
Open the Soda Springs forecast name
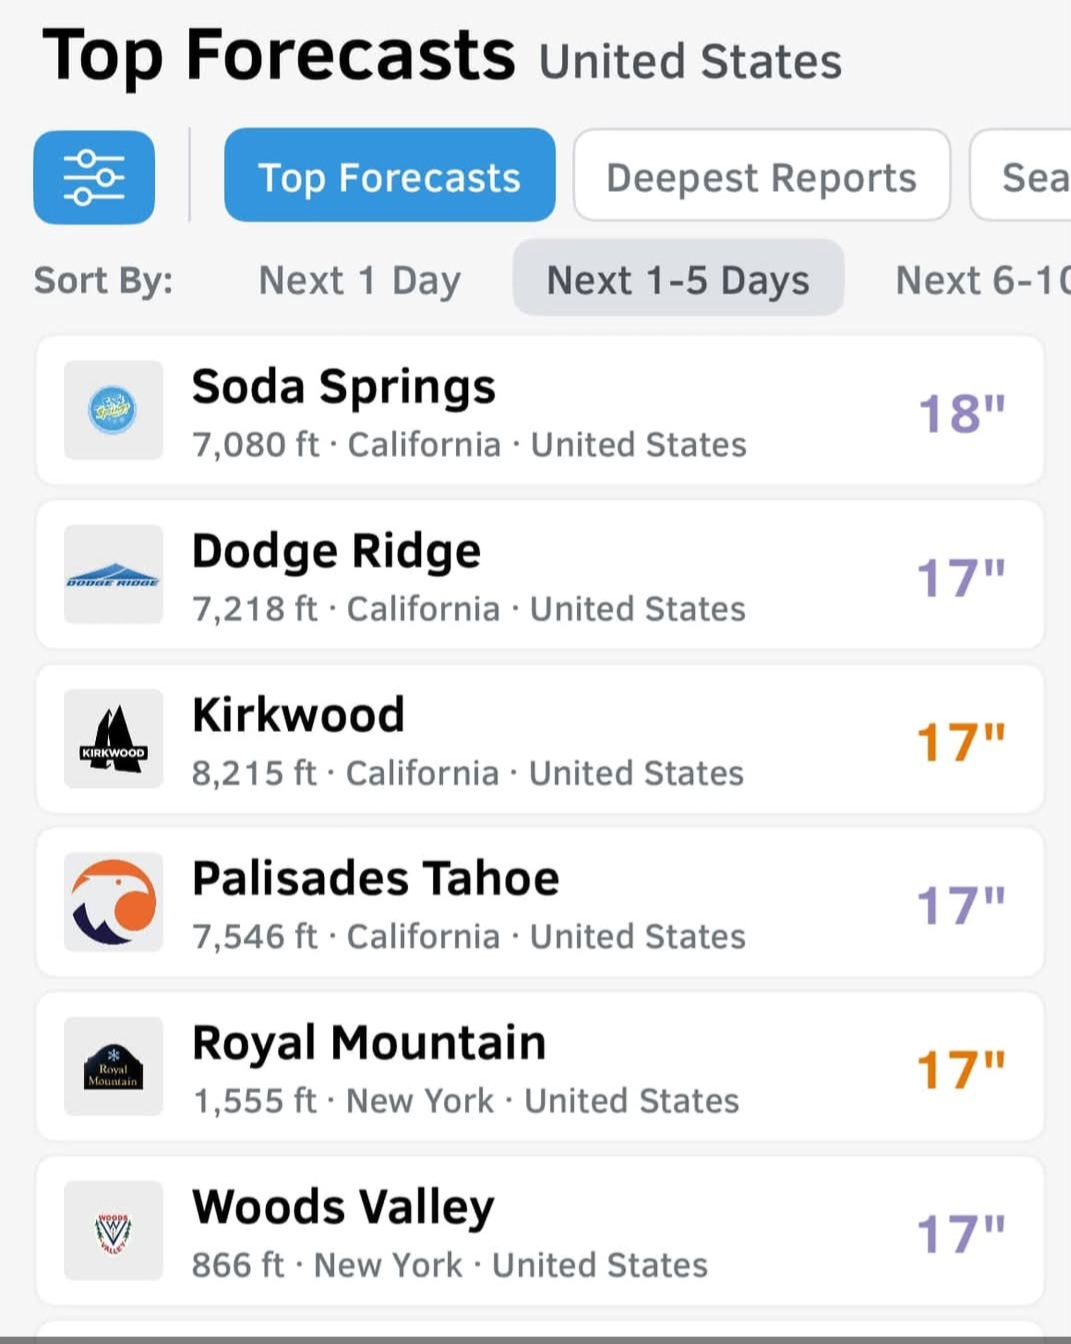(343, 387)
